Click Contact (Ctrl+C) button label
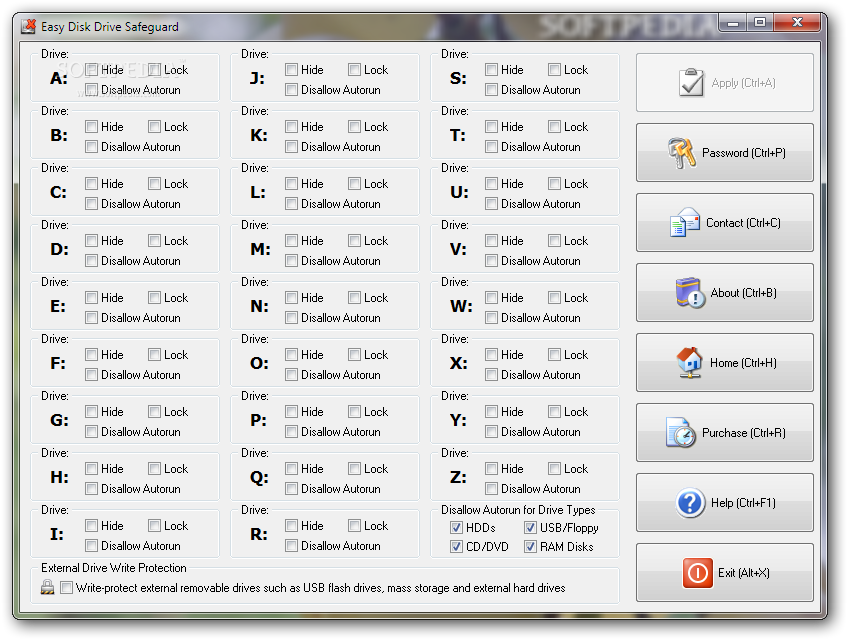848x640 pixels. click(743, 223)
